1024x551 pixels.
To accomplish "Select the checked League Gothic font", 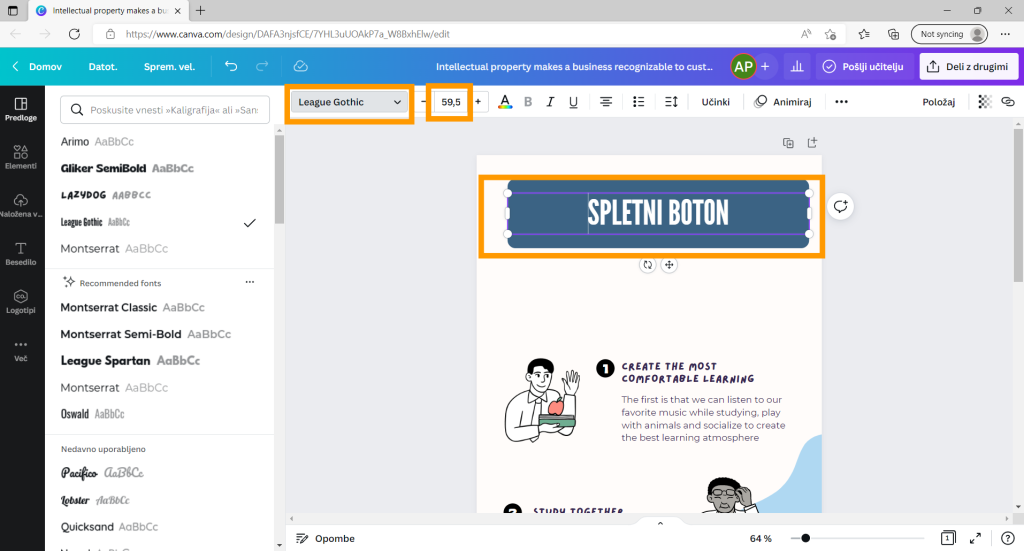I will pos(160,222).
